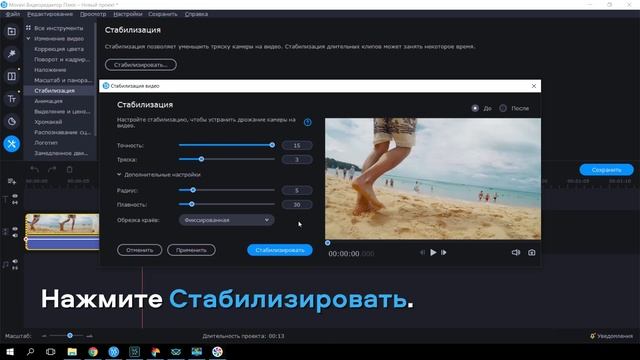Click the blue Стабилизировать button in dialog
Viewport: 640px width, 360px height.
280,250
